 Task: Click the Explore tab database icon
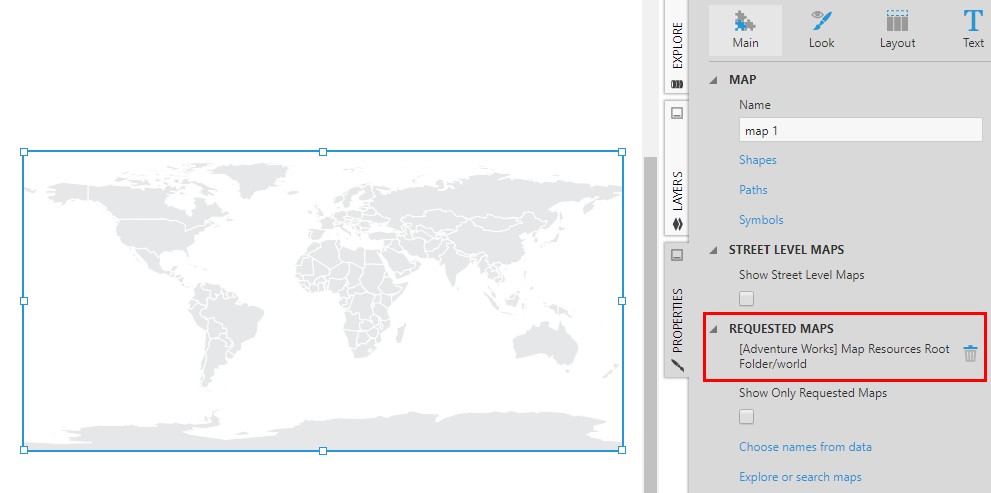677,84
